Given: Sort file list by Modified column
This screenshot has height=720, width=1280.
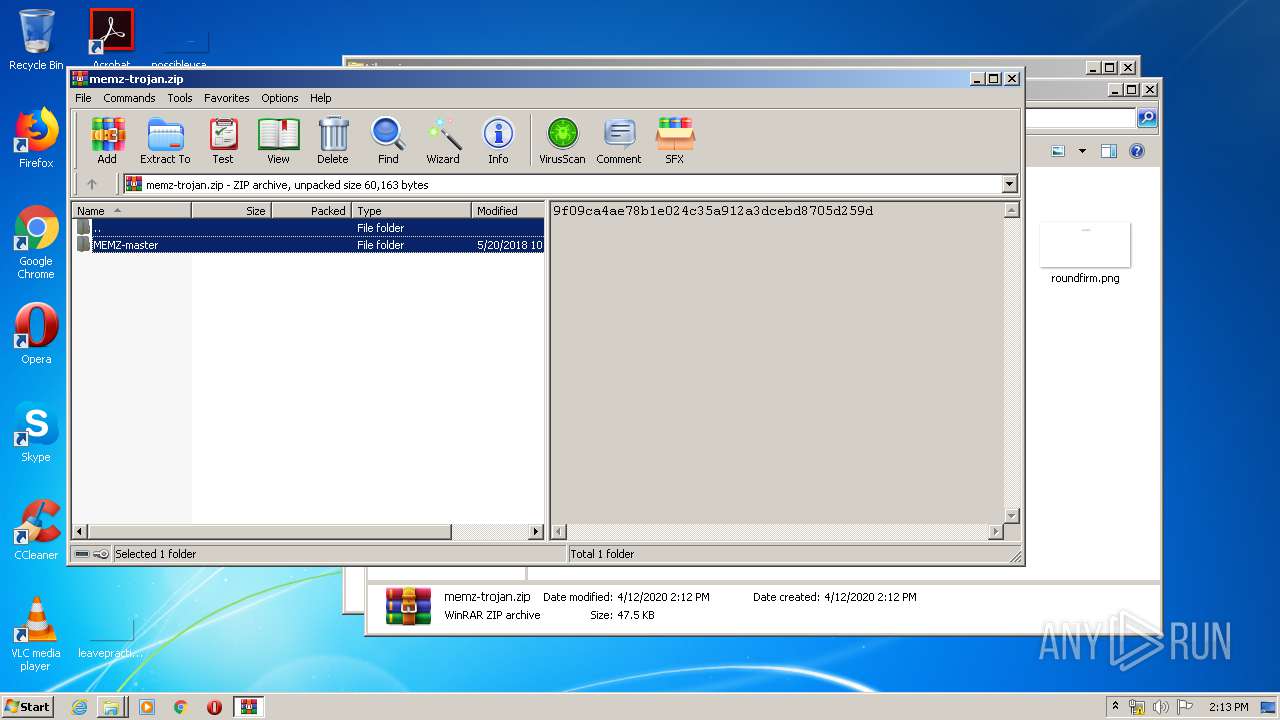Looking at the screenshot, I should 508,210.
